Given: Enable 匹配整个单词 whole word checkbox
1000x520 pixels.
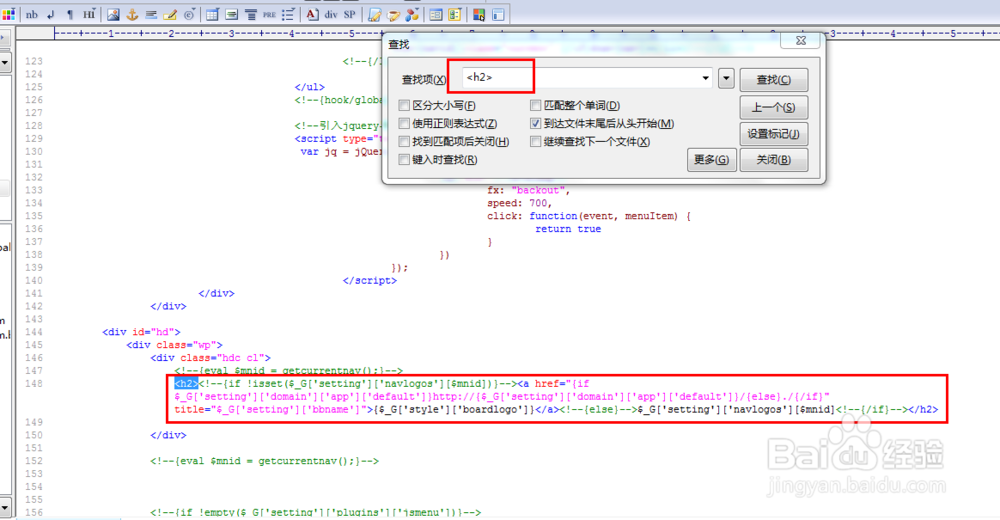Looking at the screenshot, I should click(x=536, y=105).
